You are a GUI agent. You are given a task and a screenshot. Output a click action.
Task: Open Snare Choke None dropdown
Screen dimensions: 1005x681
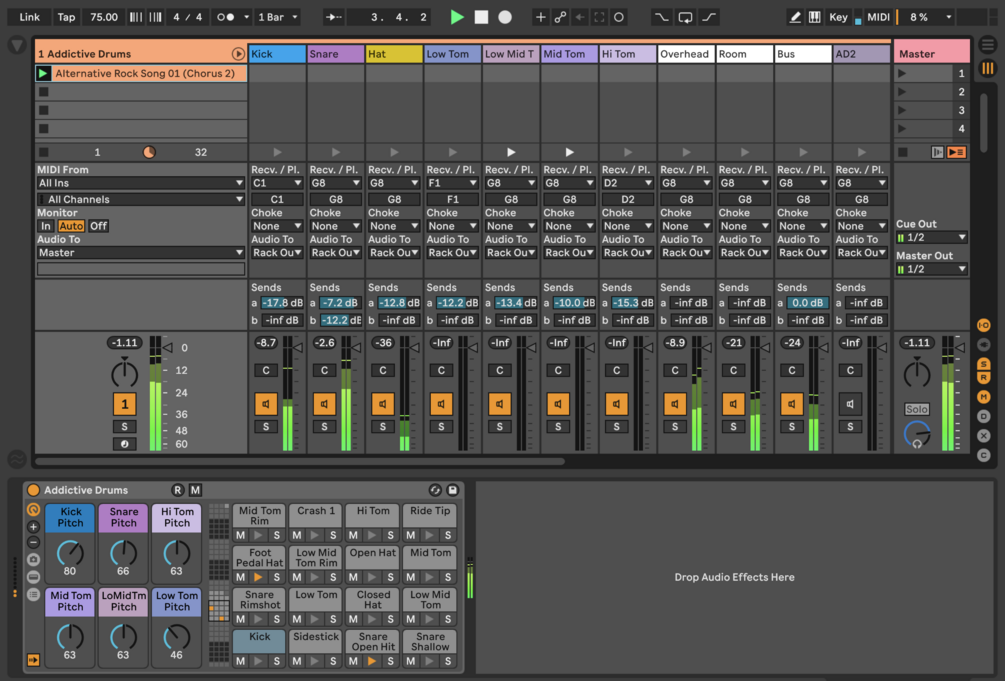point(335,226)
